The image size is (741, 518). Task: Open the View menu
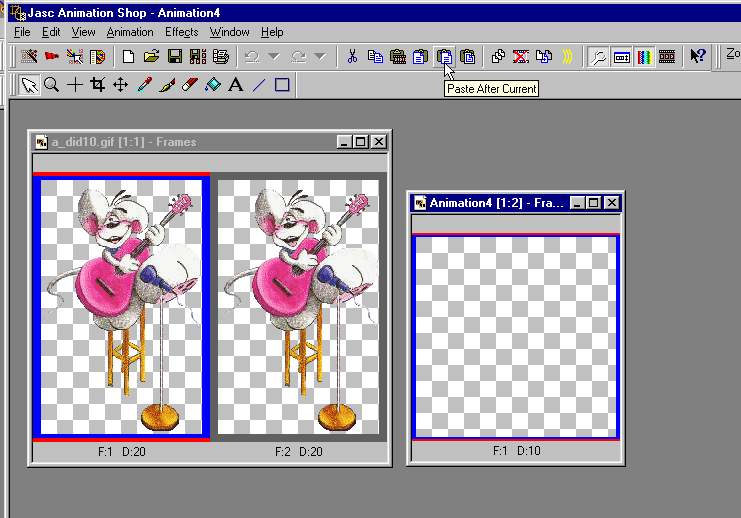click(x=83, y=32)
